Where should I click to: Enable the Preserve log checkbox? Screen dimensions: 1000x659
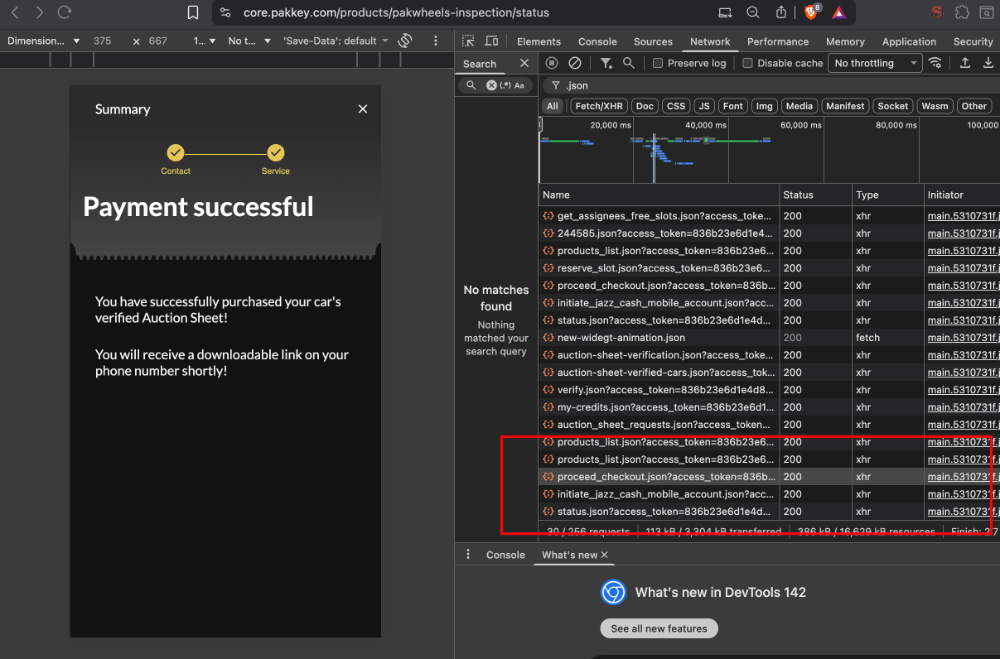(658, 63)
